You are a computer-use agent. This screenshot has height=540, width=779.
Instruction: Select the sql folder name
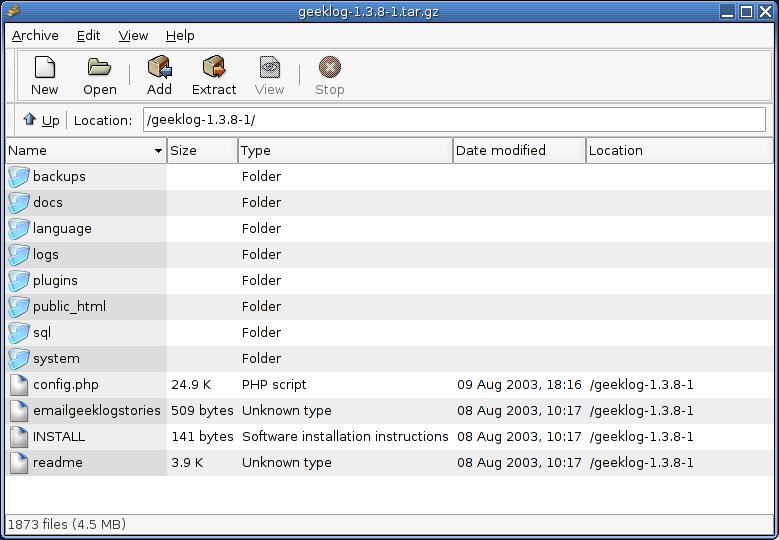pos(42,332)
